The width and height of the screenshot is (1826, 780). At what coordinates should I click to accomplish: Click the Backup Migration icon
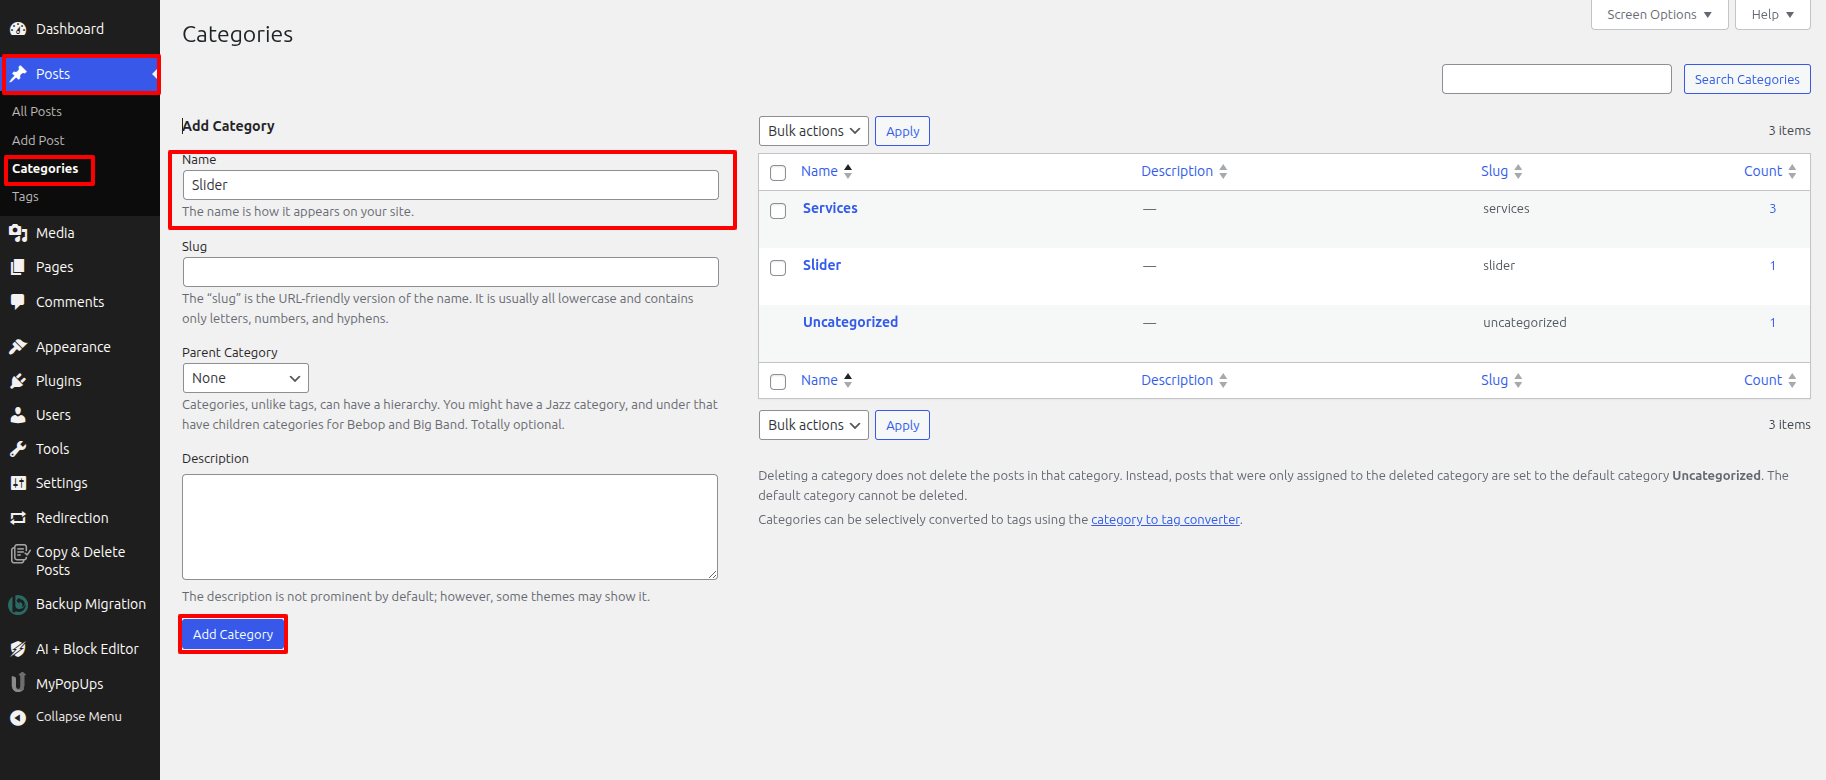(18, 604)
